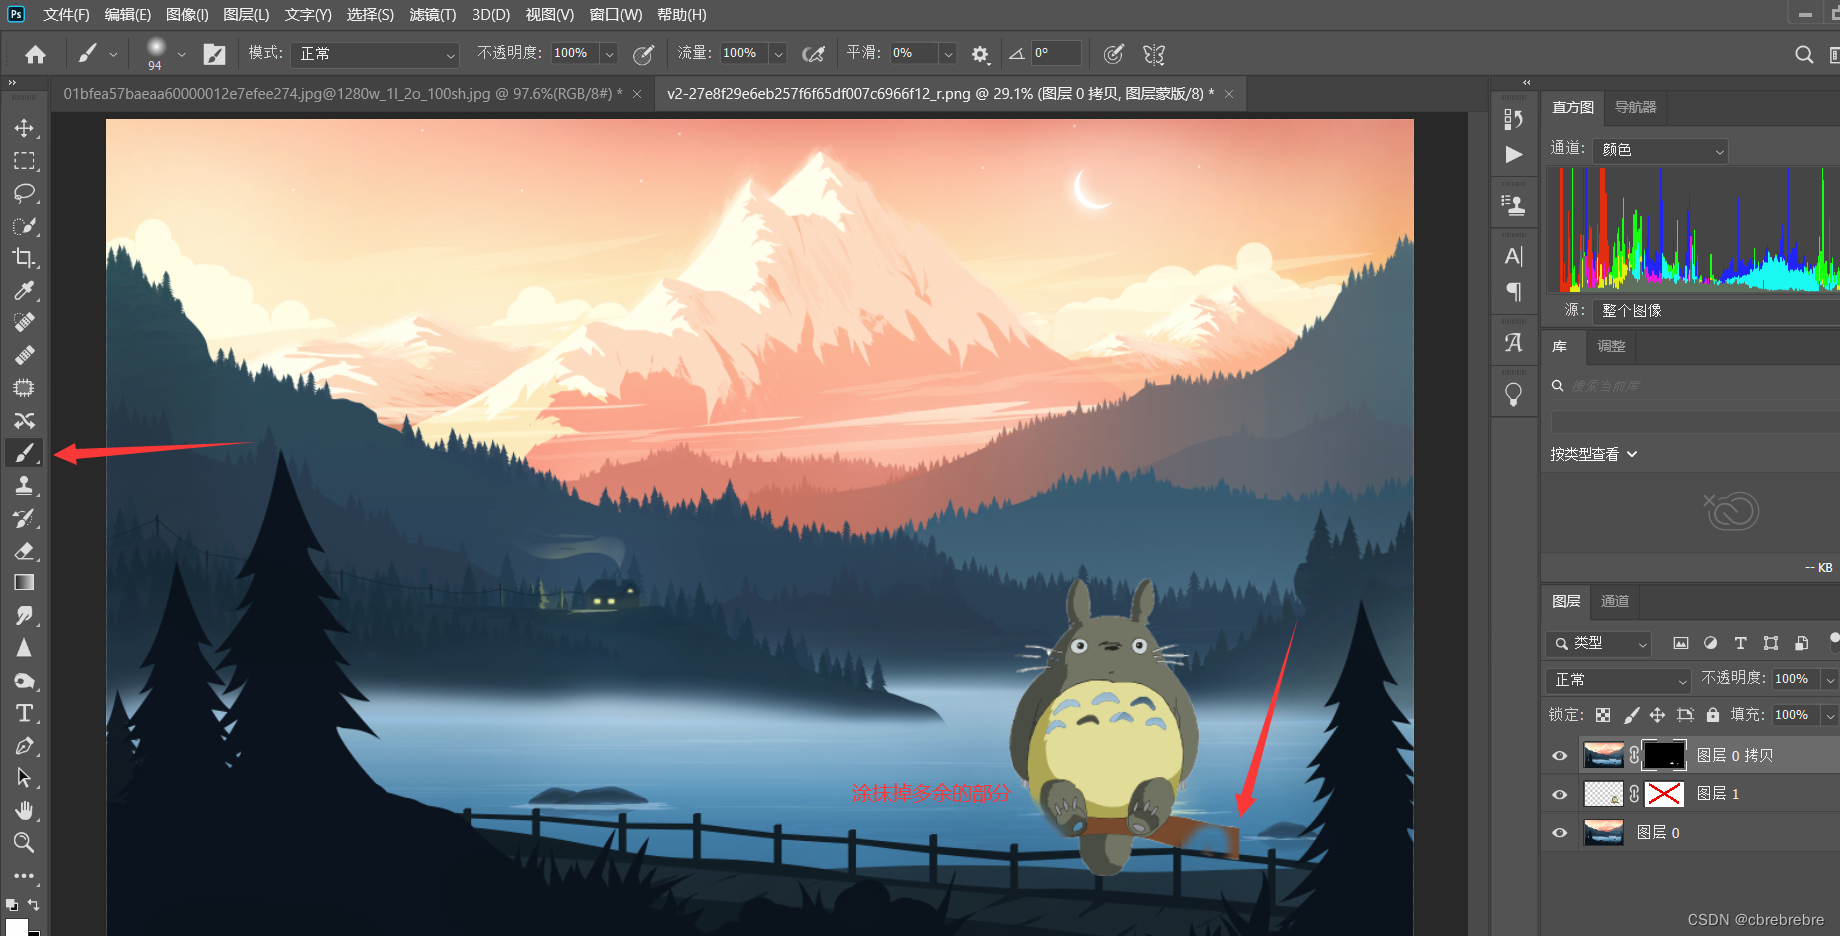
Task: Click the Home icon in options bar
Action: [x=36, y=54]
